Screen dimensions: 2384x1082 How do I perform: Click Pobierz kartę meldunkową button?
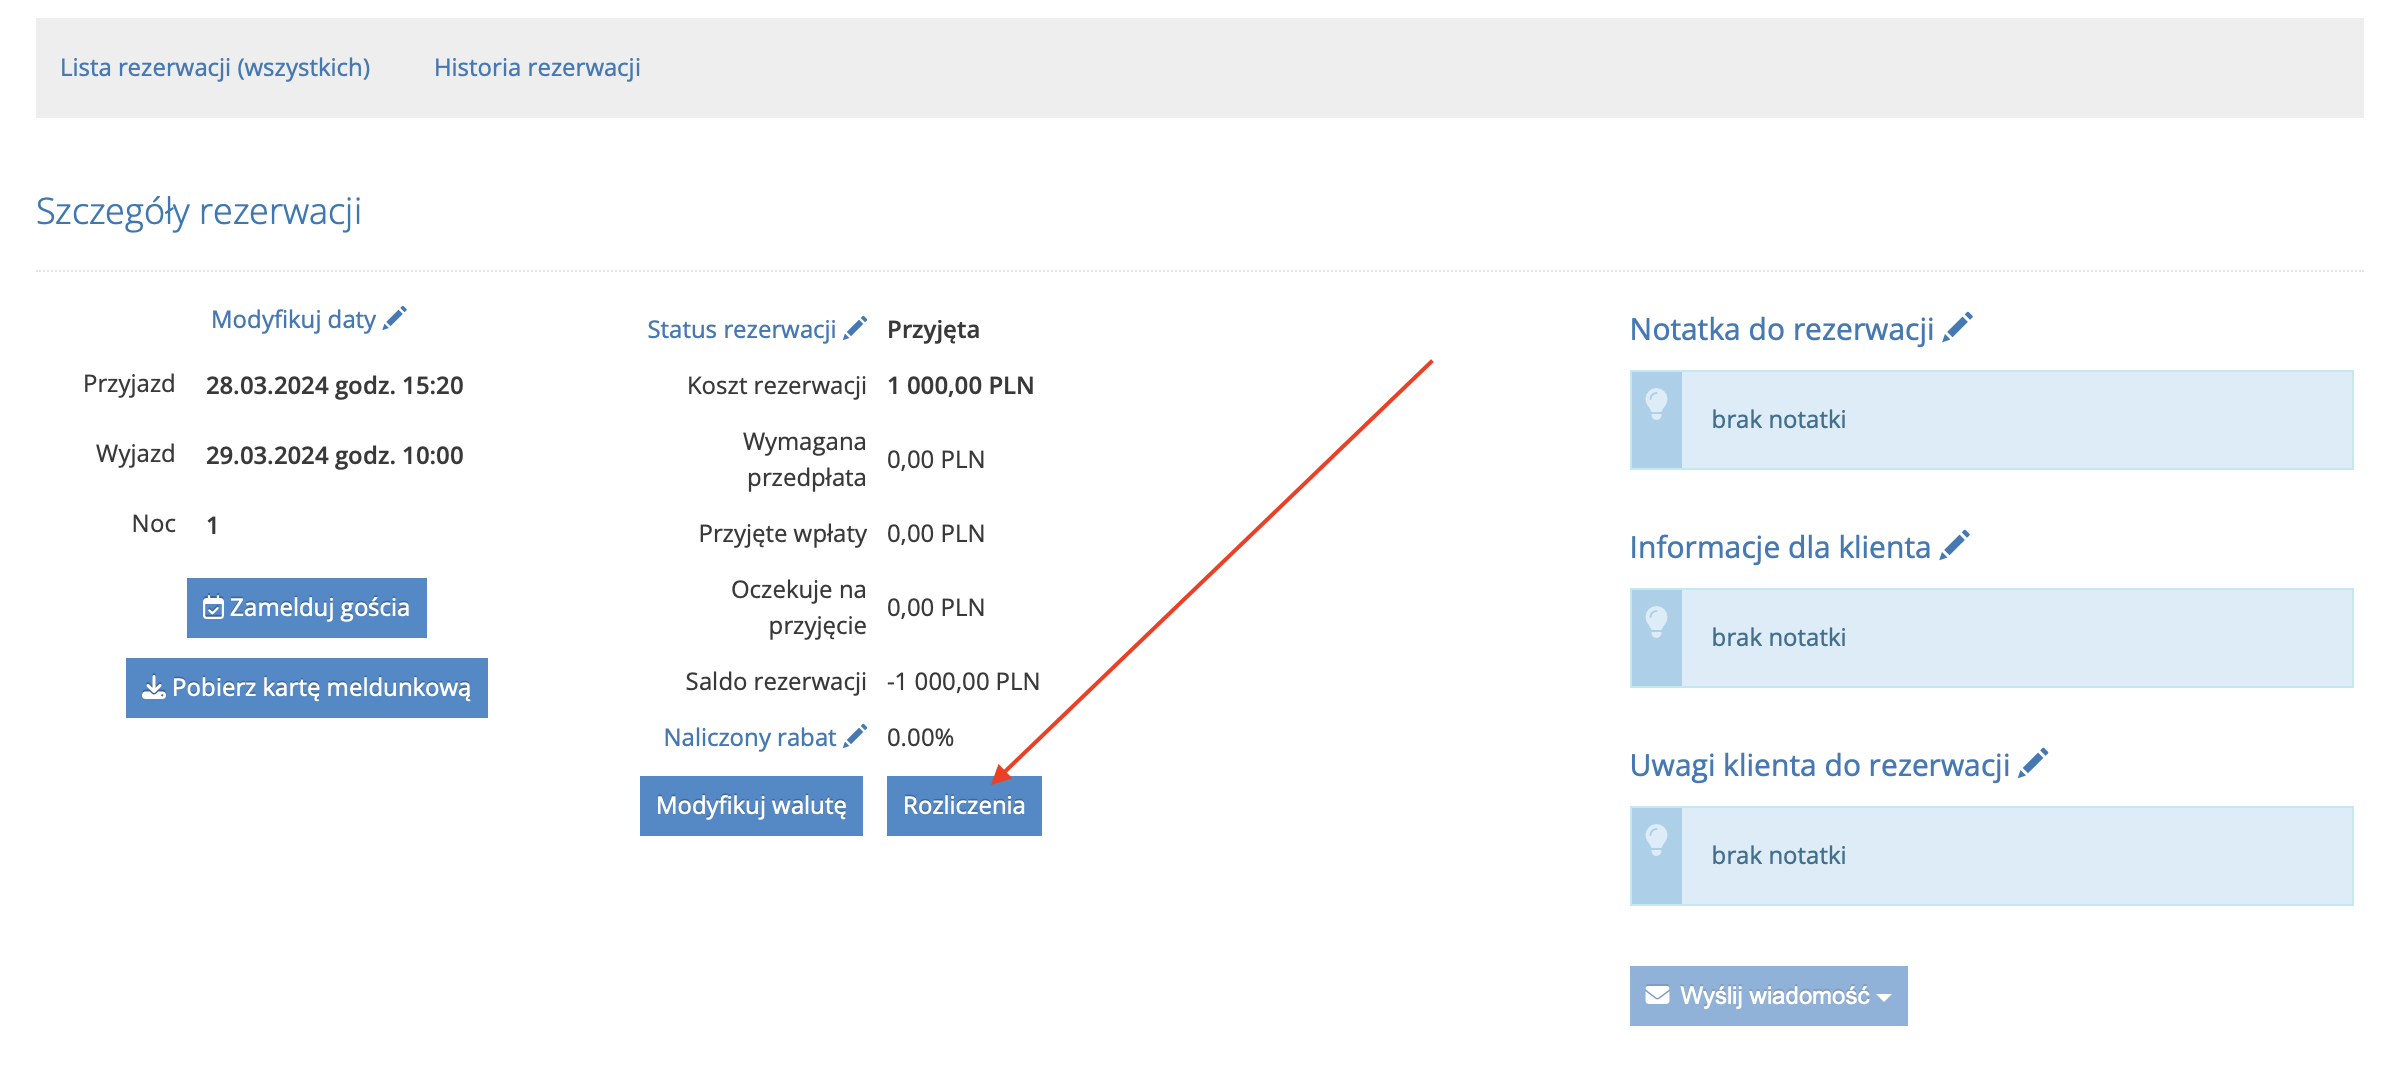pyautogui.click(x=307, y=687)
